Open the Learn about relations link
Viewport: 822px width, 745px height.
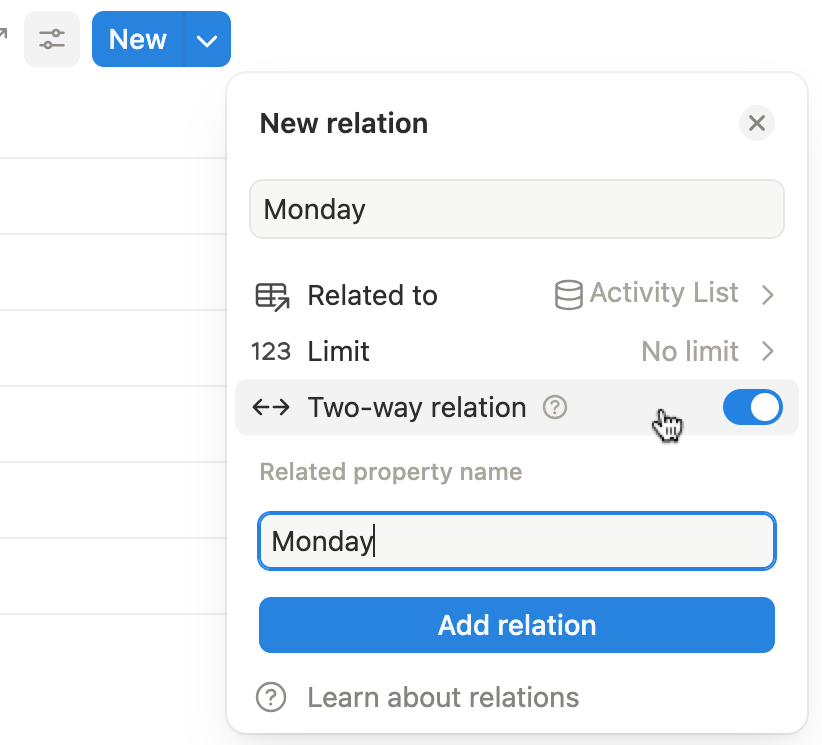(443, 697)
